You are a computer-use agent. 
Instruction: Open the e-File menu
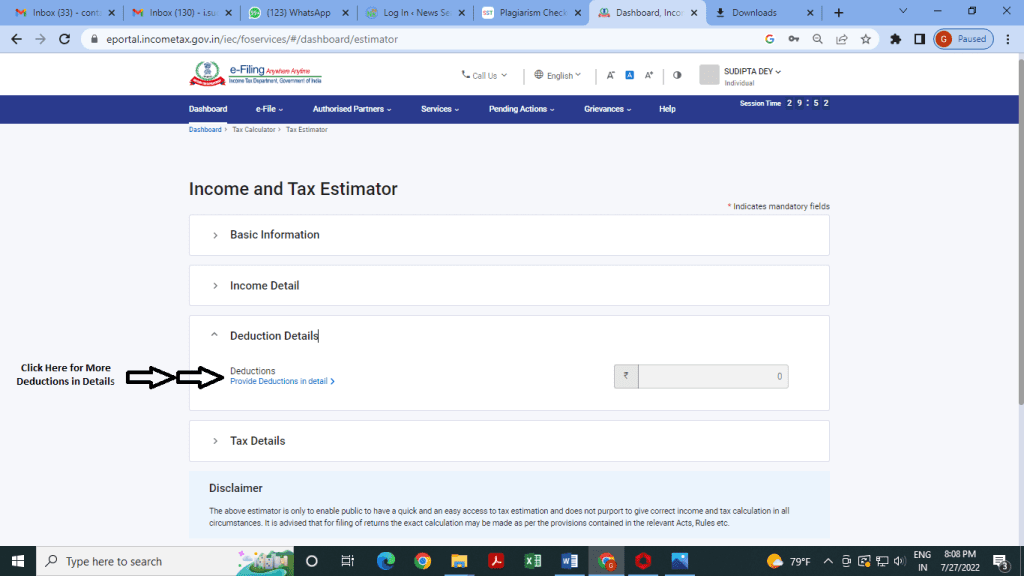point(269,109)
